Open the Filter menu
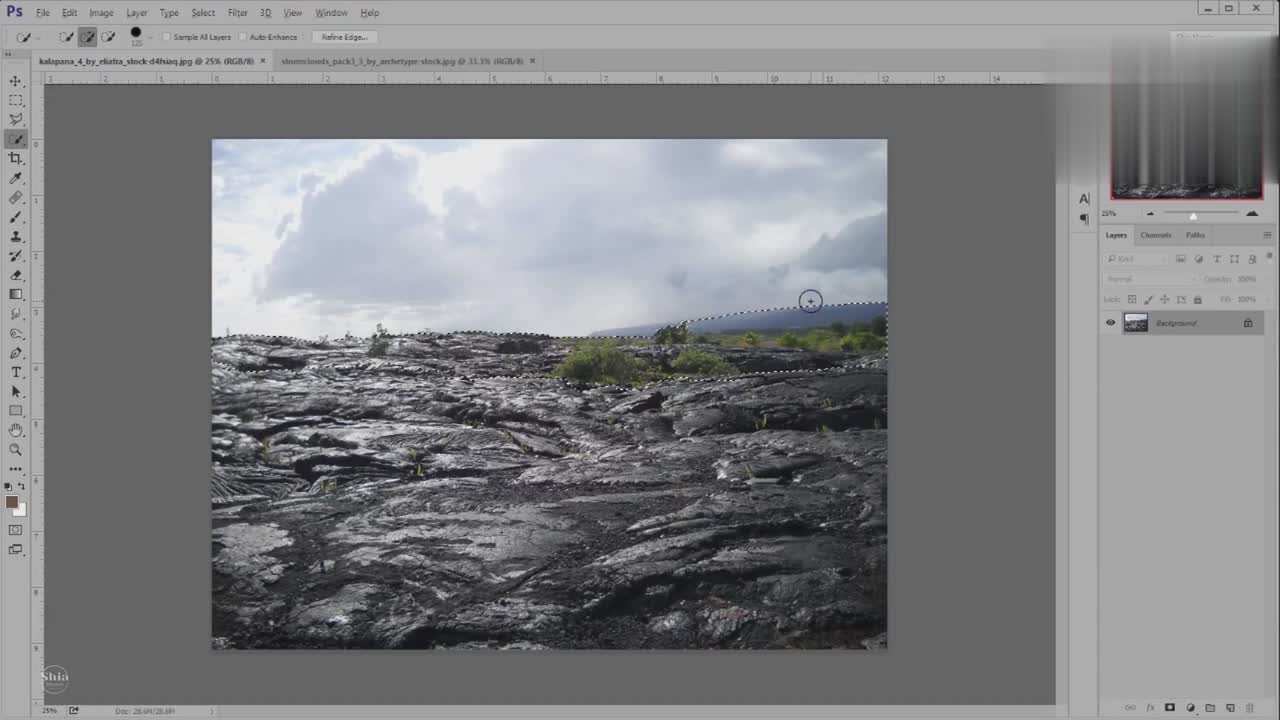Image resolution: width=1280 pixels, height=720 pixels. pos(237,13)
